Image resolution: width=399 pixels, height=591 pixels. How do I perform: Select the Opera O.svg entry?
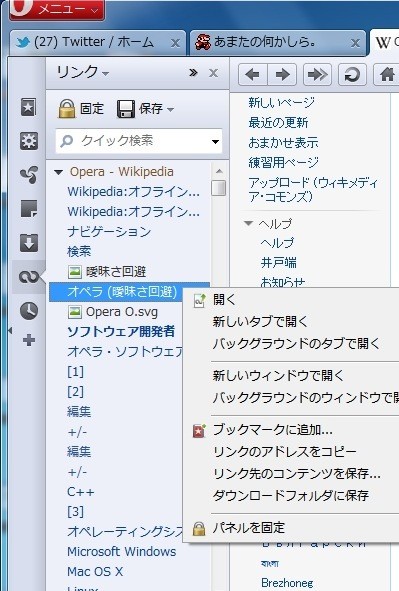[113, 312]
